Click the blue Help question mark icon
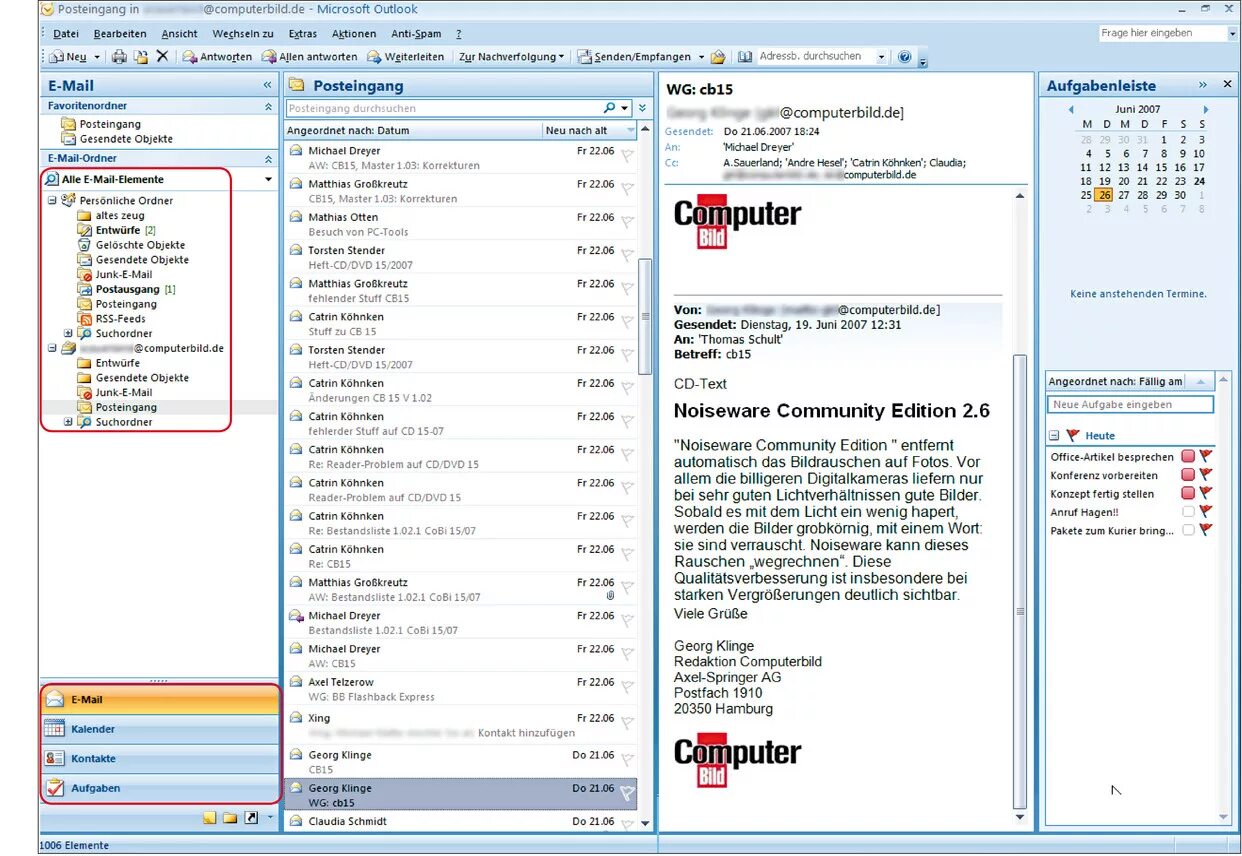Screen dimensions: 1242x856 tap(905, 57)
